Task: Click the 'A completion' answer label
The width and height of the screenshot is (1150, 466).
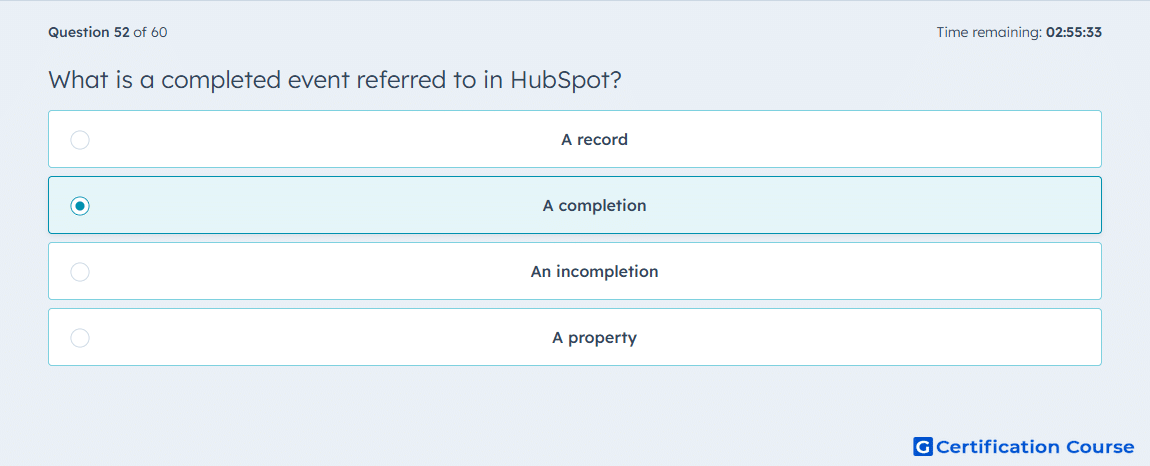Action: (x=594, y=205)
